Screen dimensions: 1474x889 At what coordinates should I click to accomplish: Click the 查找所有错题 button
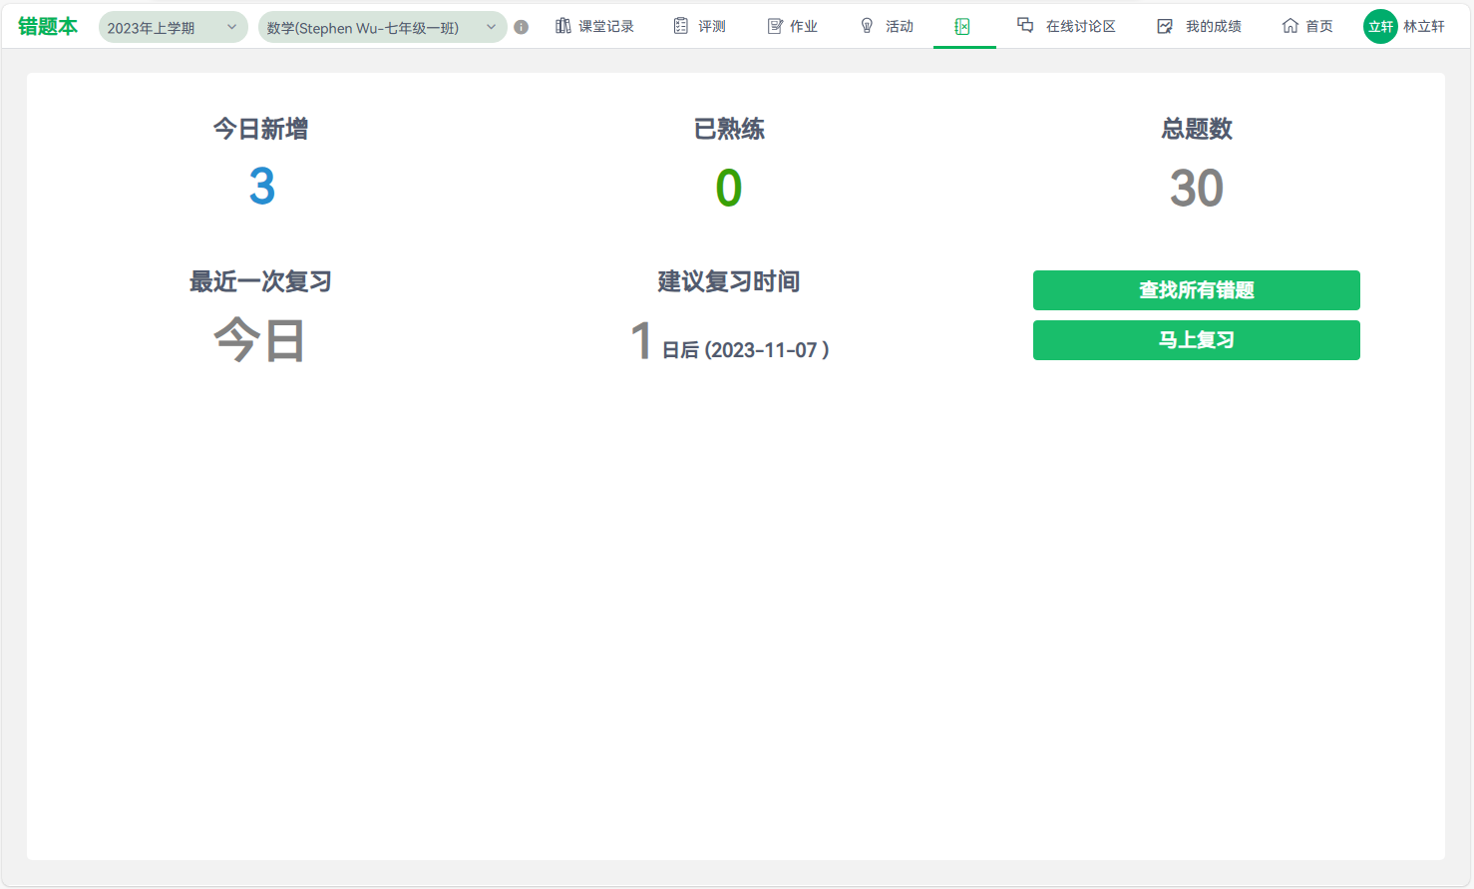[x=1196, y=290]
